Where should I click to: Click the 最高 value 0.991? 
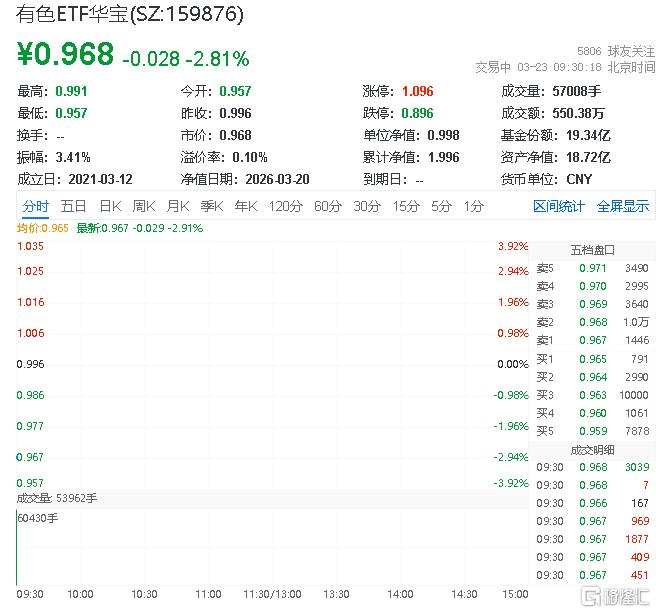[x=71, y=91]
